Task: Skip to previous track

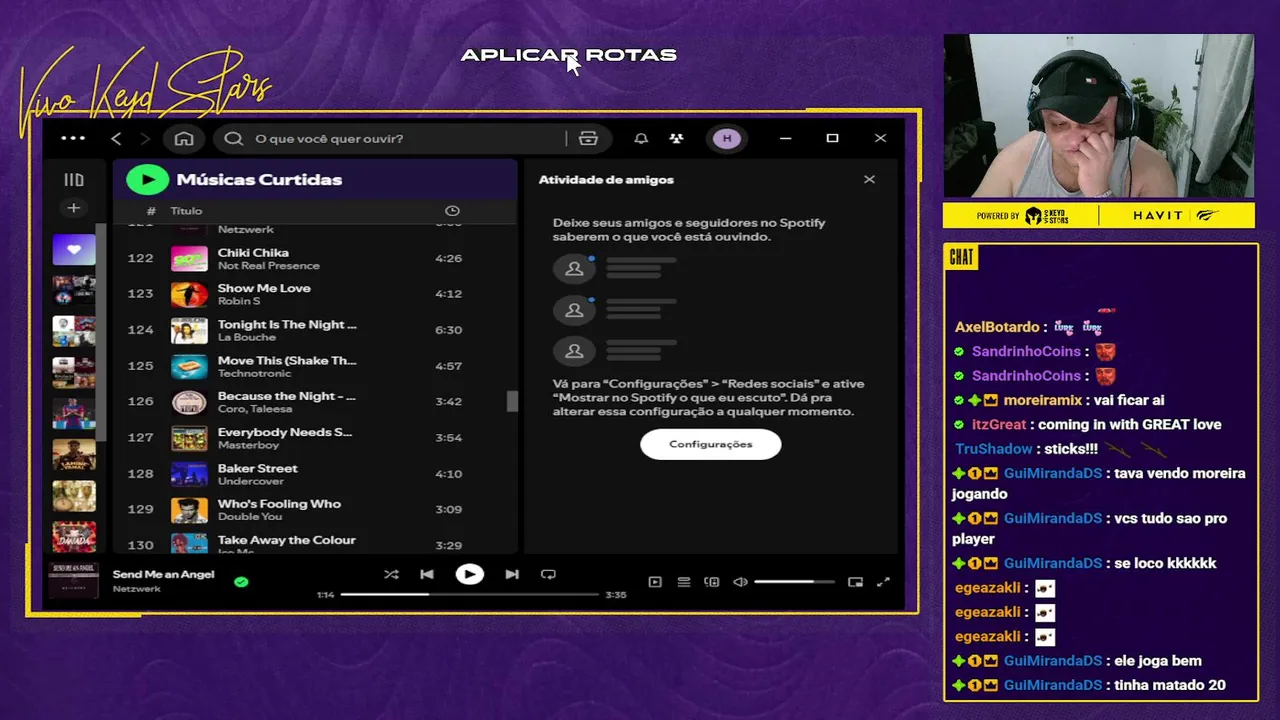Action: tap(427, 574)
